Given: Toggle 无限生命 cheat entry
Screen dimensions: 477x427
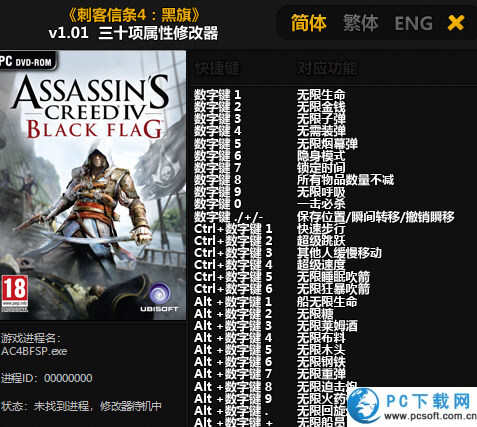Looking at the screenshot, I should pos(321,95).
